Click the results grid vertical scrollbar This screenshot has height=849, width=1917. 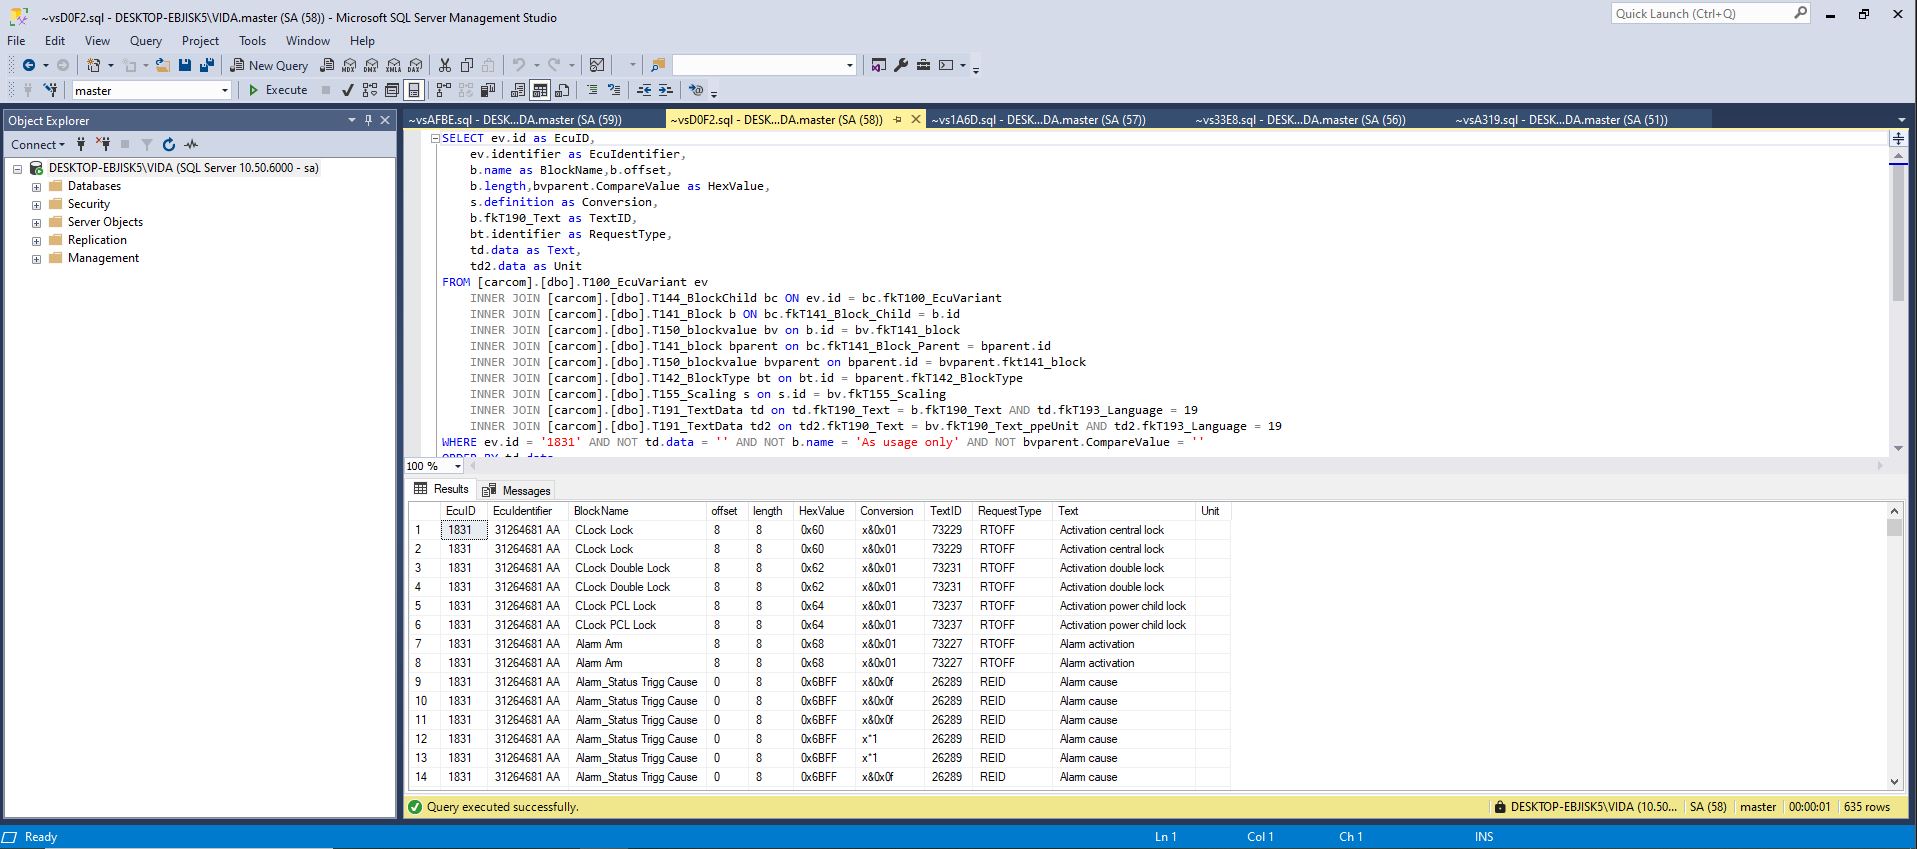pos(1894,646)
